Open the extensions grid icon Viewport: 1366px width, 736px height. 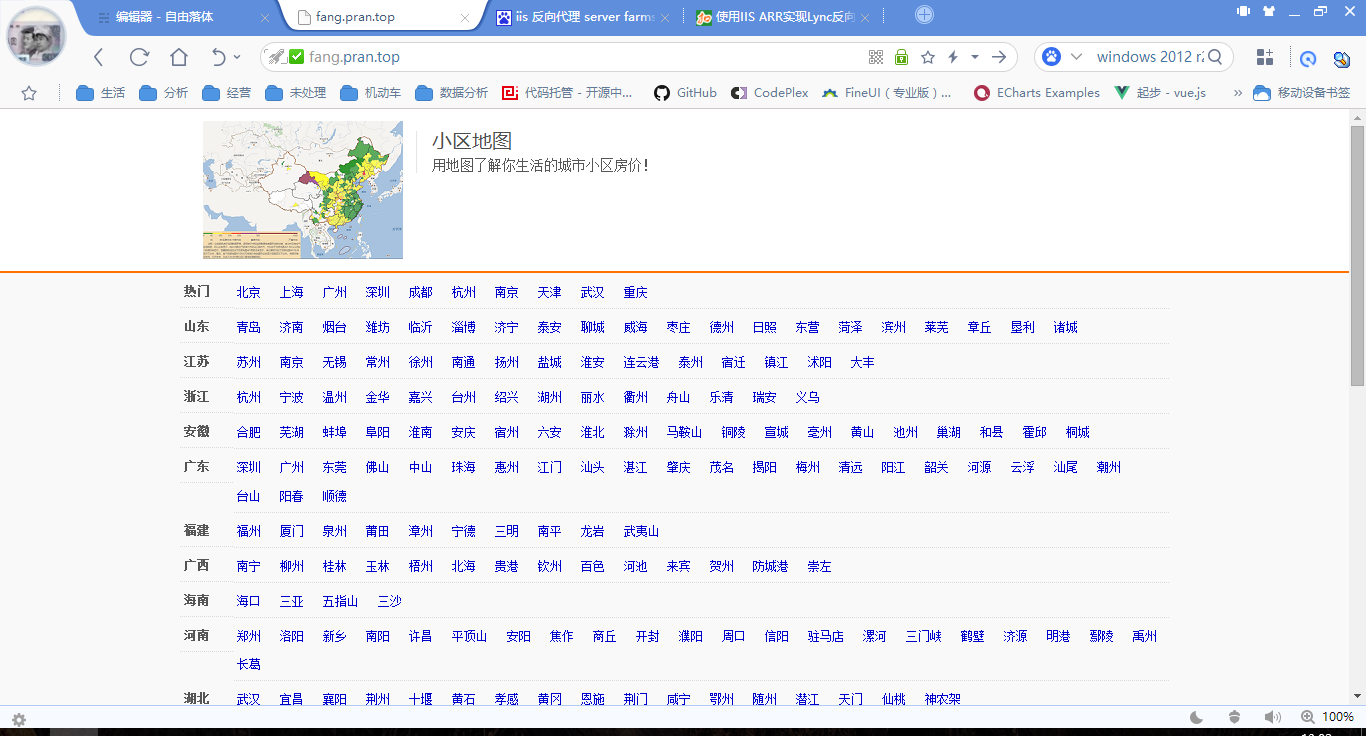[1265, 57]
